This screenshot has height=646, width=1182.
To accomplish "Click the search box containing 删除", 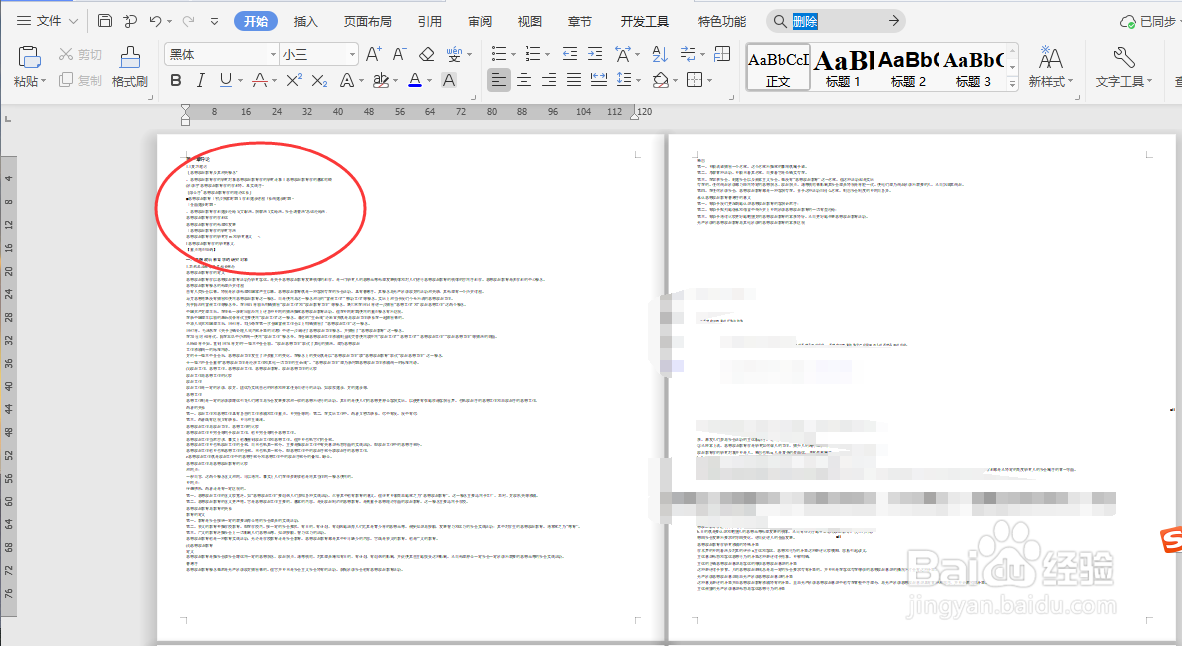I will coord(836,21).
